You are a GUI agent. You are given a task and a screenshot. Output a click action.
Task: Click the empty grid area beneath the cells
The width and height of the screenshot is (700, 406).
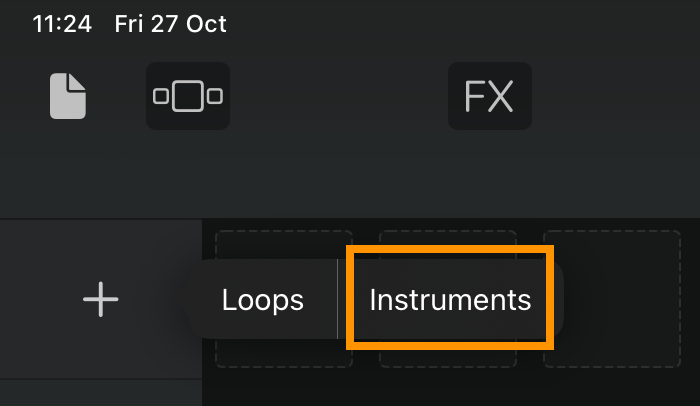(451, 389)
